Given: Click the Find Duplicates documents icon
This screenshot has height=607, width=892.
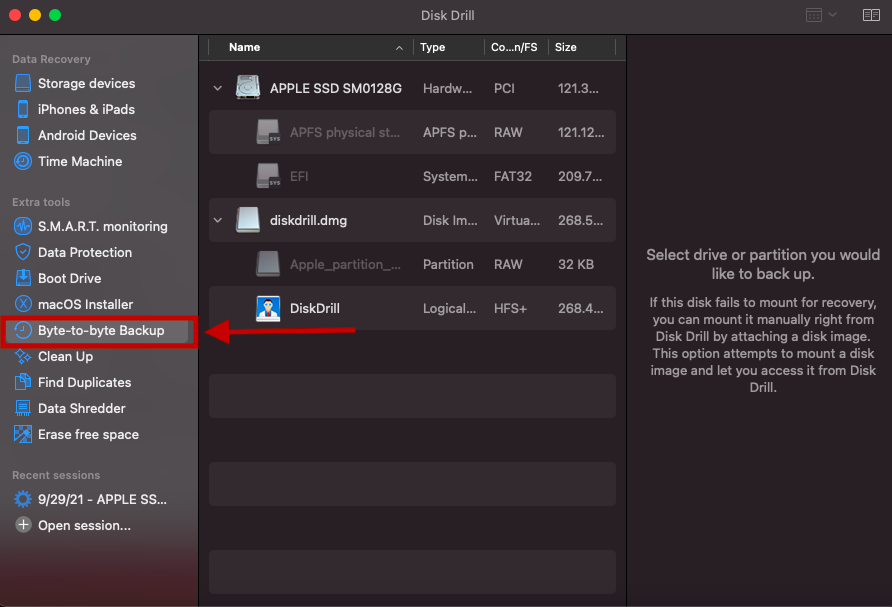Looking at the screenshot, I should (23, 382).
